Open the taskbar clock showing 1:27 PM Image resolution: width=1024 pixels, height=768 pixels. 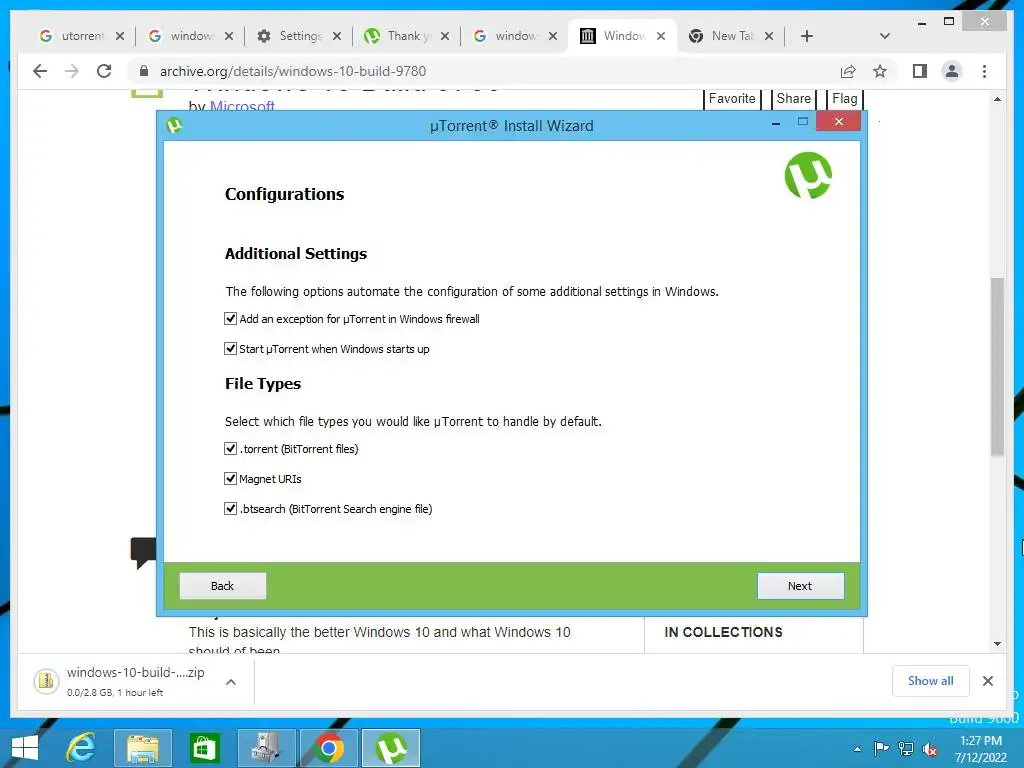coord(980,749)
